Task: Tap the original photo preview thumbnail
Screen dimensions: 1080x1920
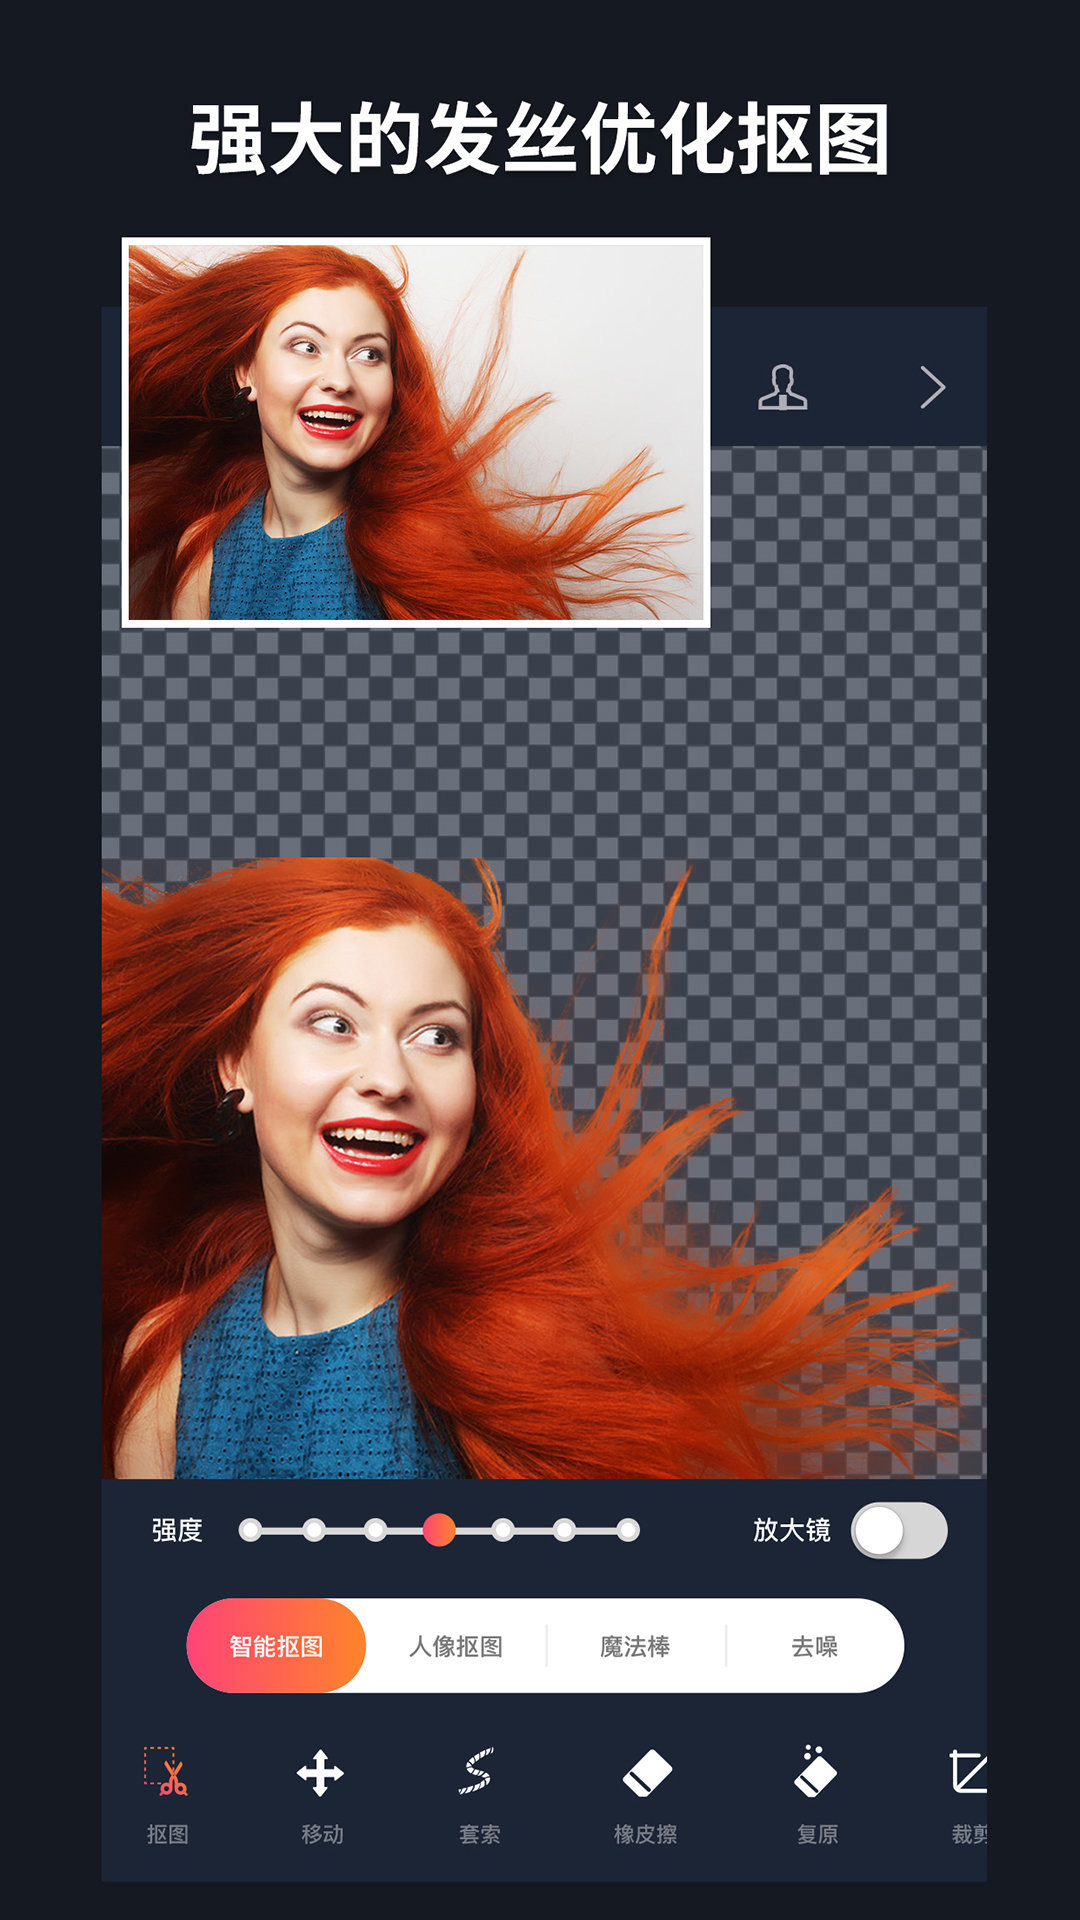Action: (416, 432)
